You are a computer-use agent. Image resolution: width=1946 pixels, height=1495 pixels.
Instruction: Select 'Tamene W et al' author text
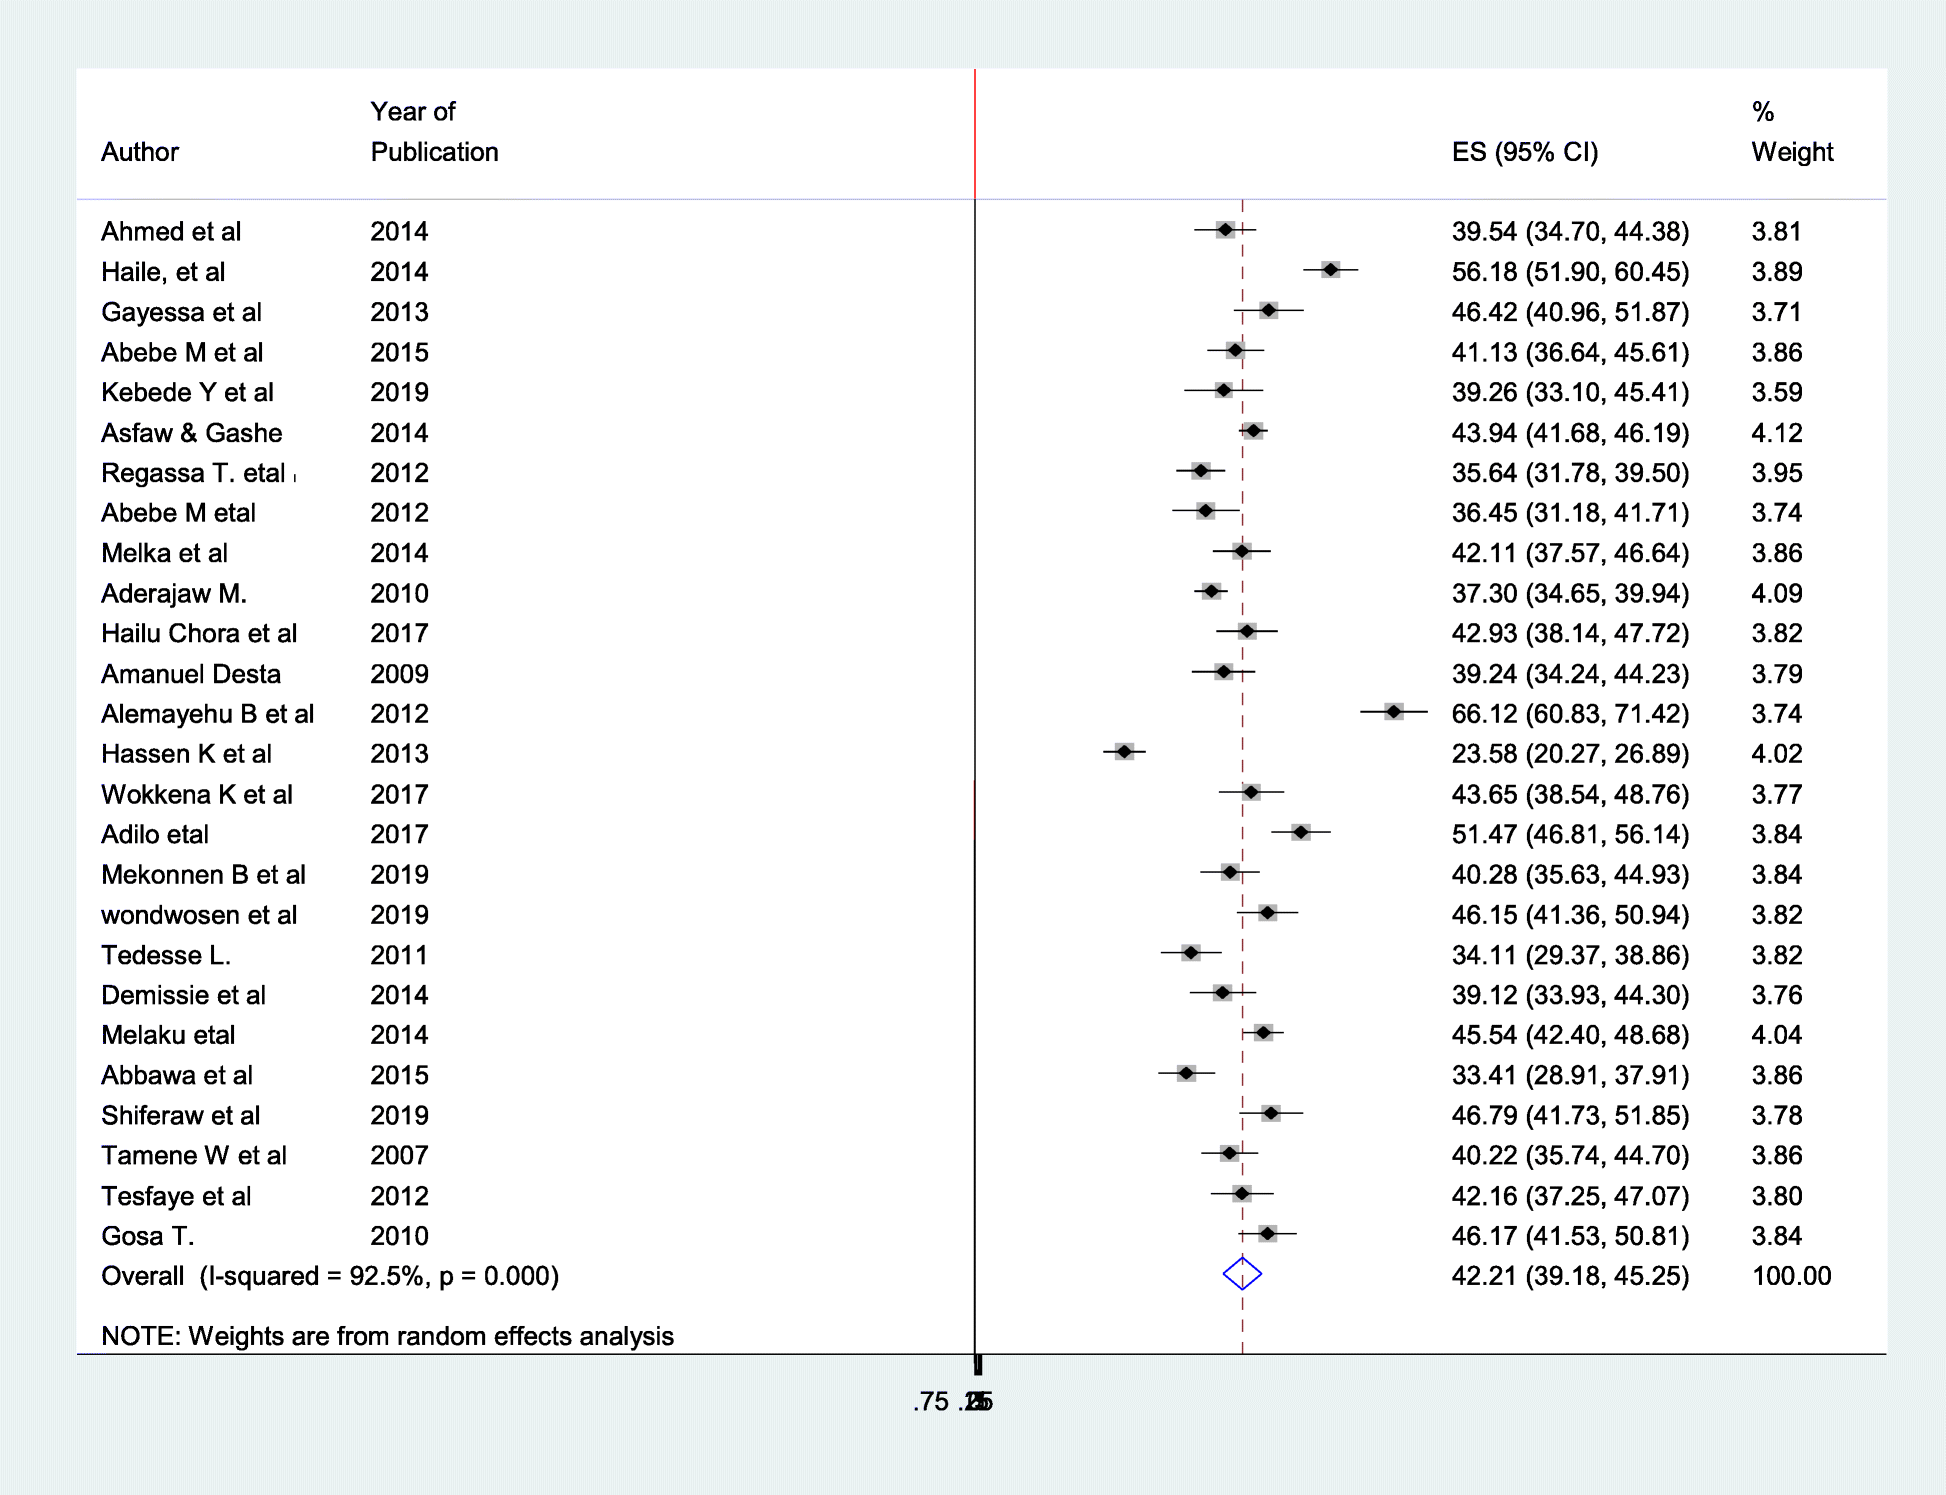click(x=194, y=1156)
